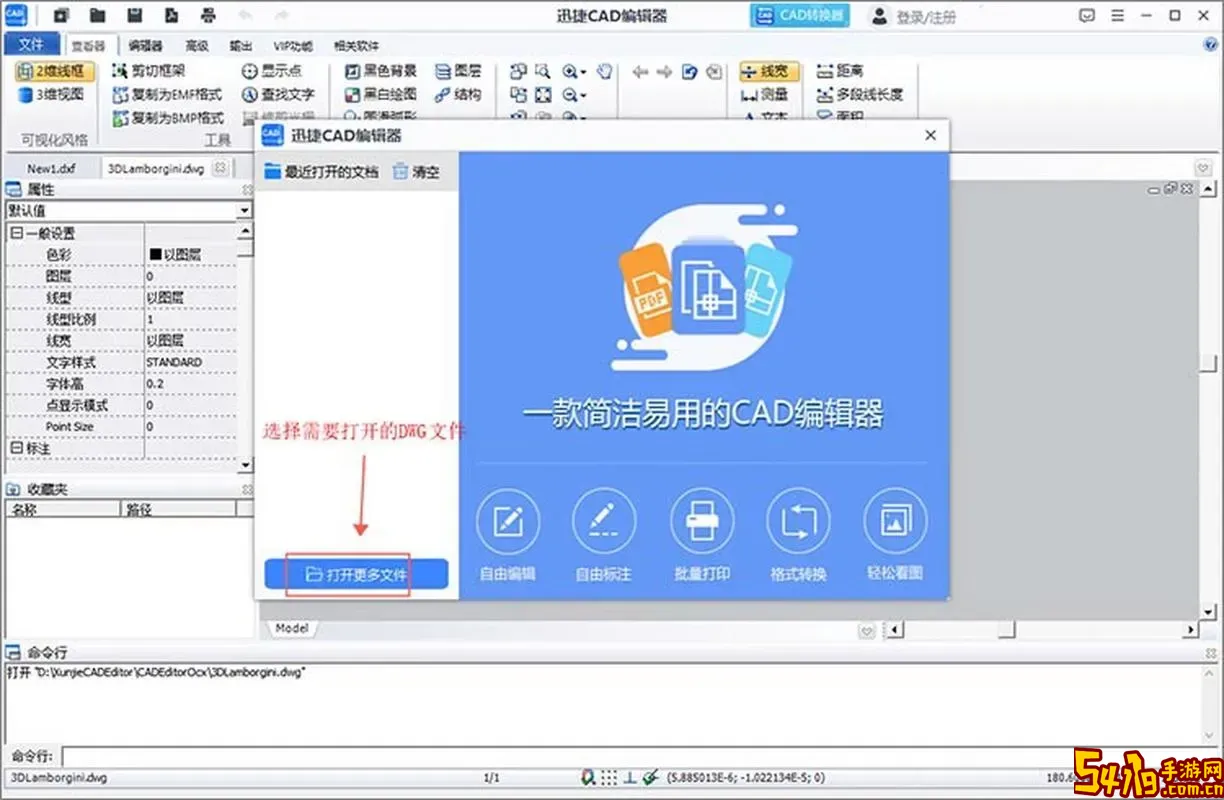The height and width of the screenshot is (800, 1224).
Task: Toggle the grid dots icon in status bar
Action: coord(607,777)
